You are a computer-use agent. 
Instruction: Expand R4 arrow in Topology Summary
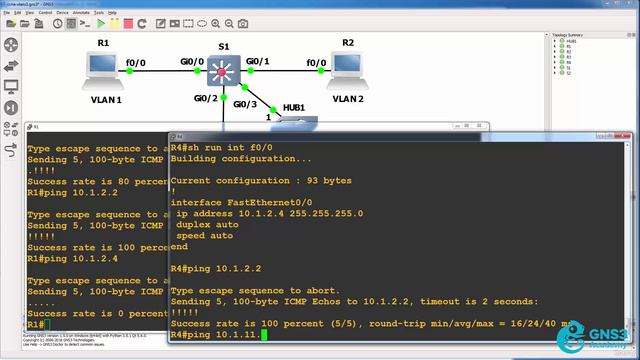coord(555,62)
